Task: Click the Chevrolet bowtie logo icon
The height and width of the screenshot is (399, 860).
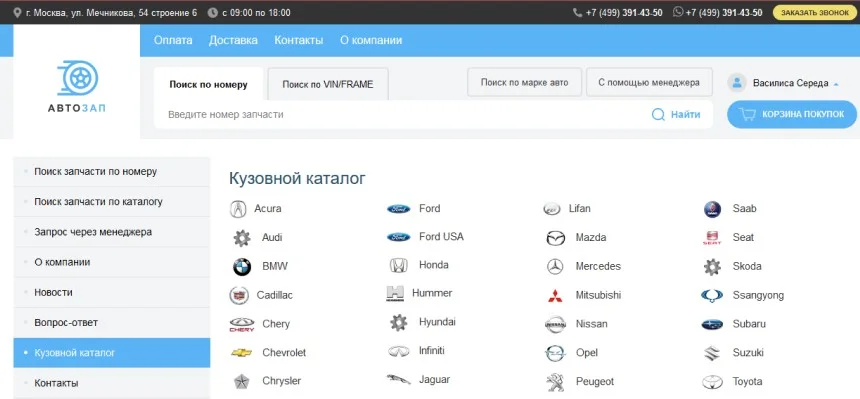Action: pos(242,353)
